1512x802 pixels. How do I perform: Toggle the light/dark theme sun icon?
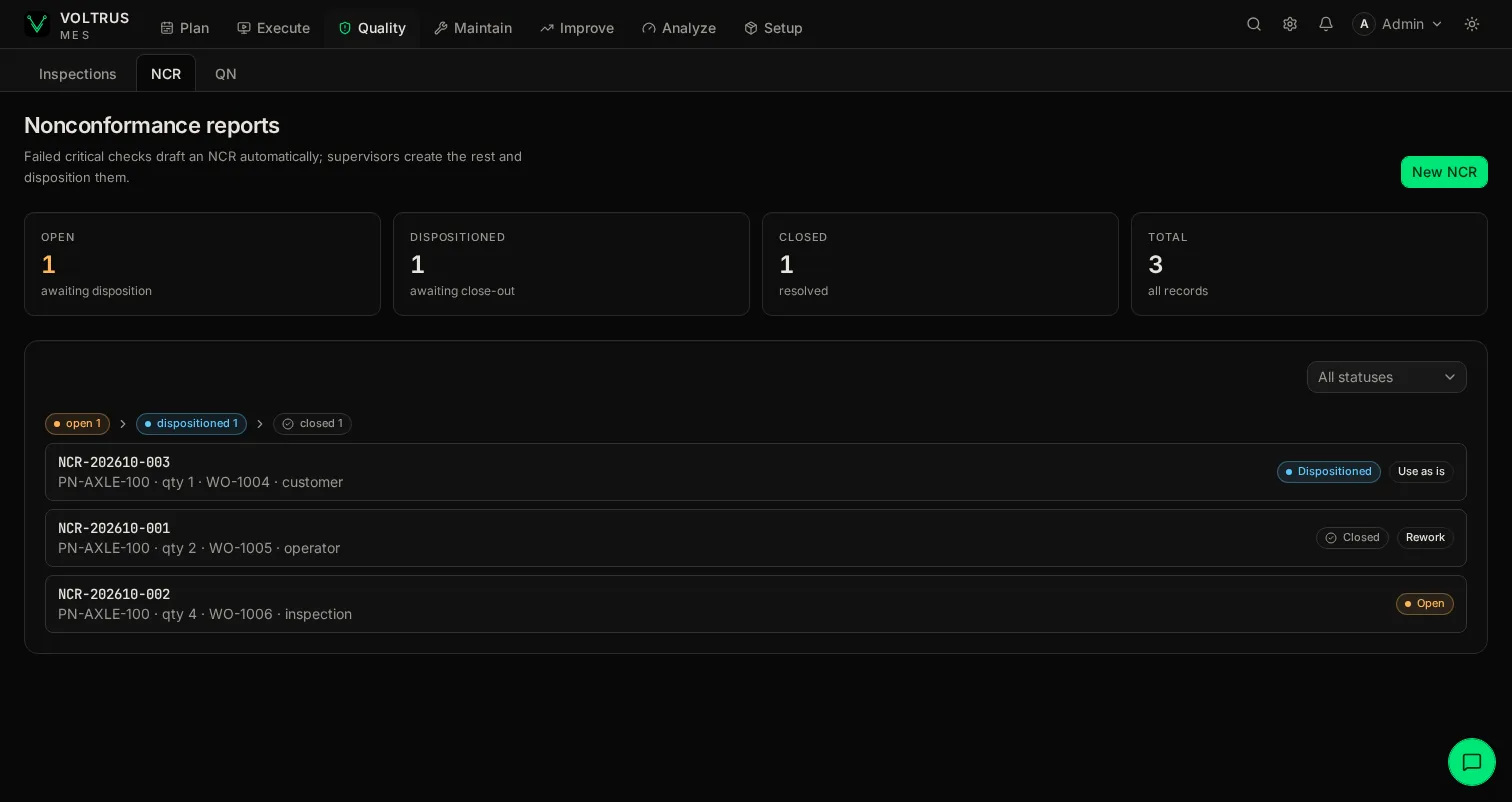click(1472, 24)
